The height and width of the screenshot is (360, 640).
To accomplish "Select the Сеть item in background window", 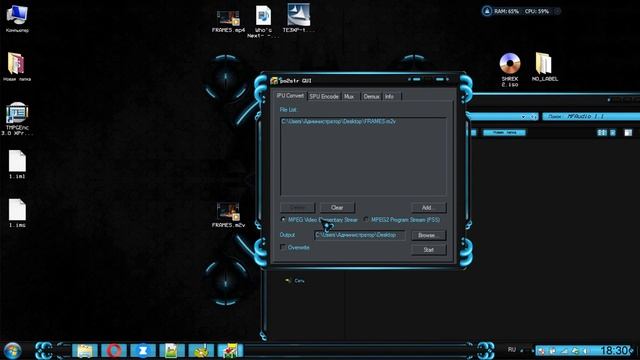I will [x=295, y=281].
